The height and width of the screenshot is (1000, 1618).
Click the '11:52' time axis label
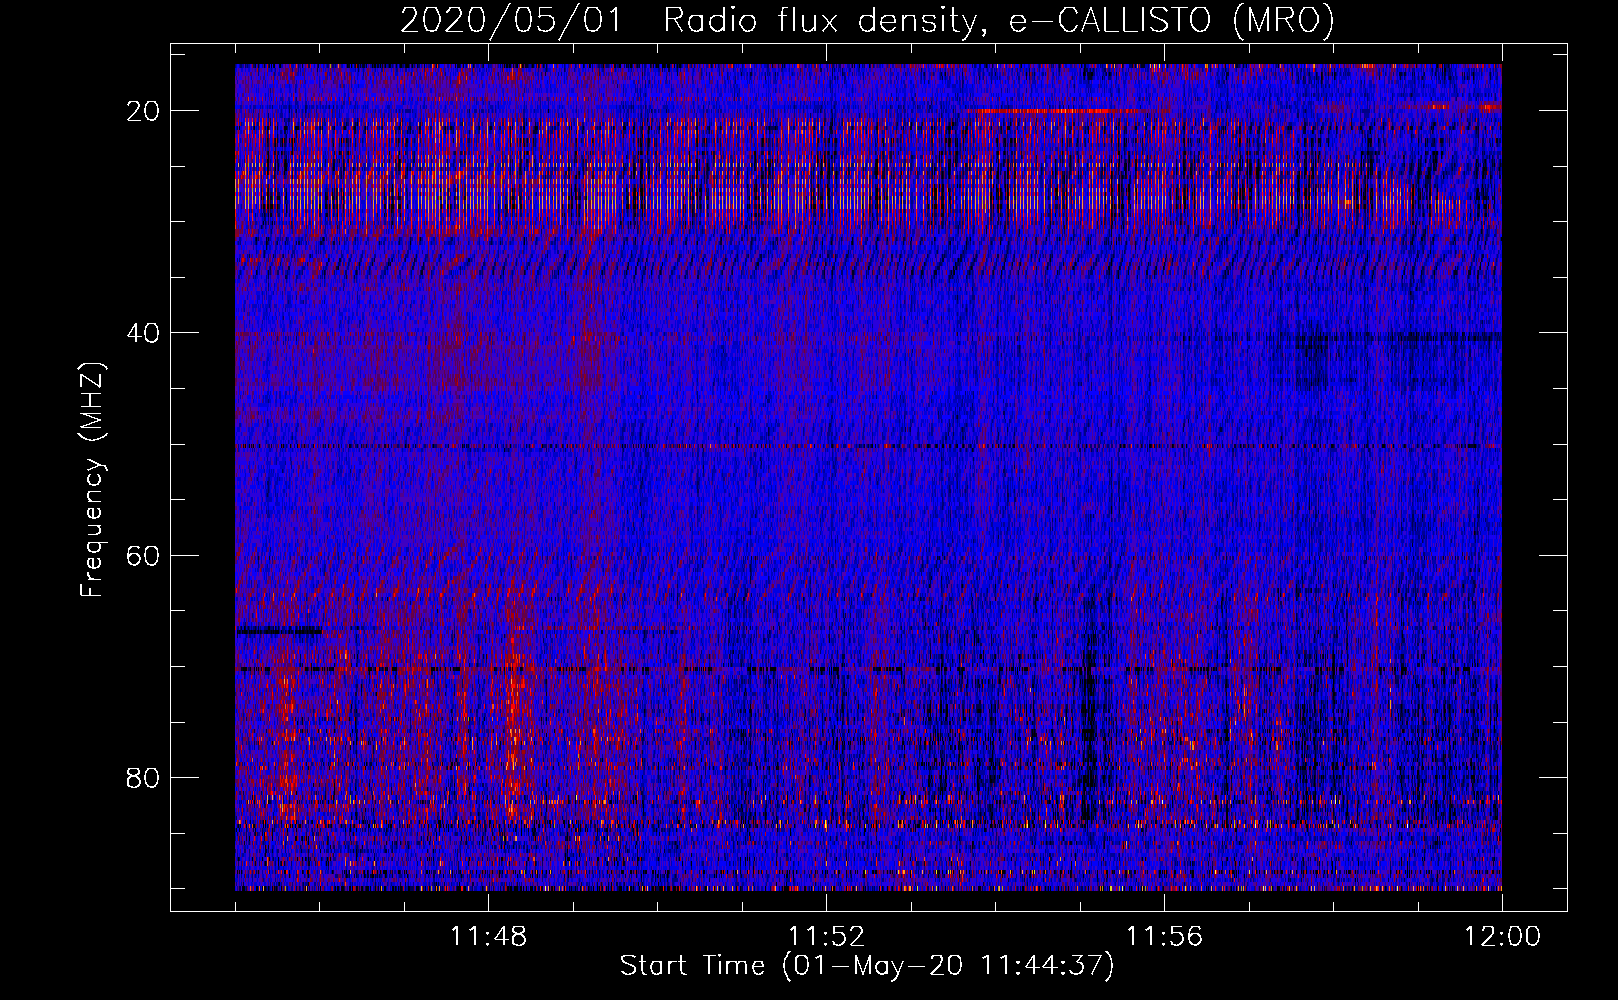point(826,937)
